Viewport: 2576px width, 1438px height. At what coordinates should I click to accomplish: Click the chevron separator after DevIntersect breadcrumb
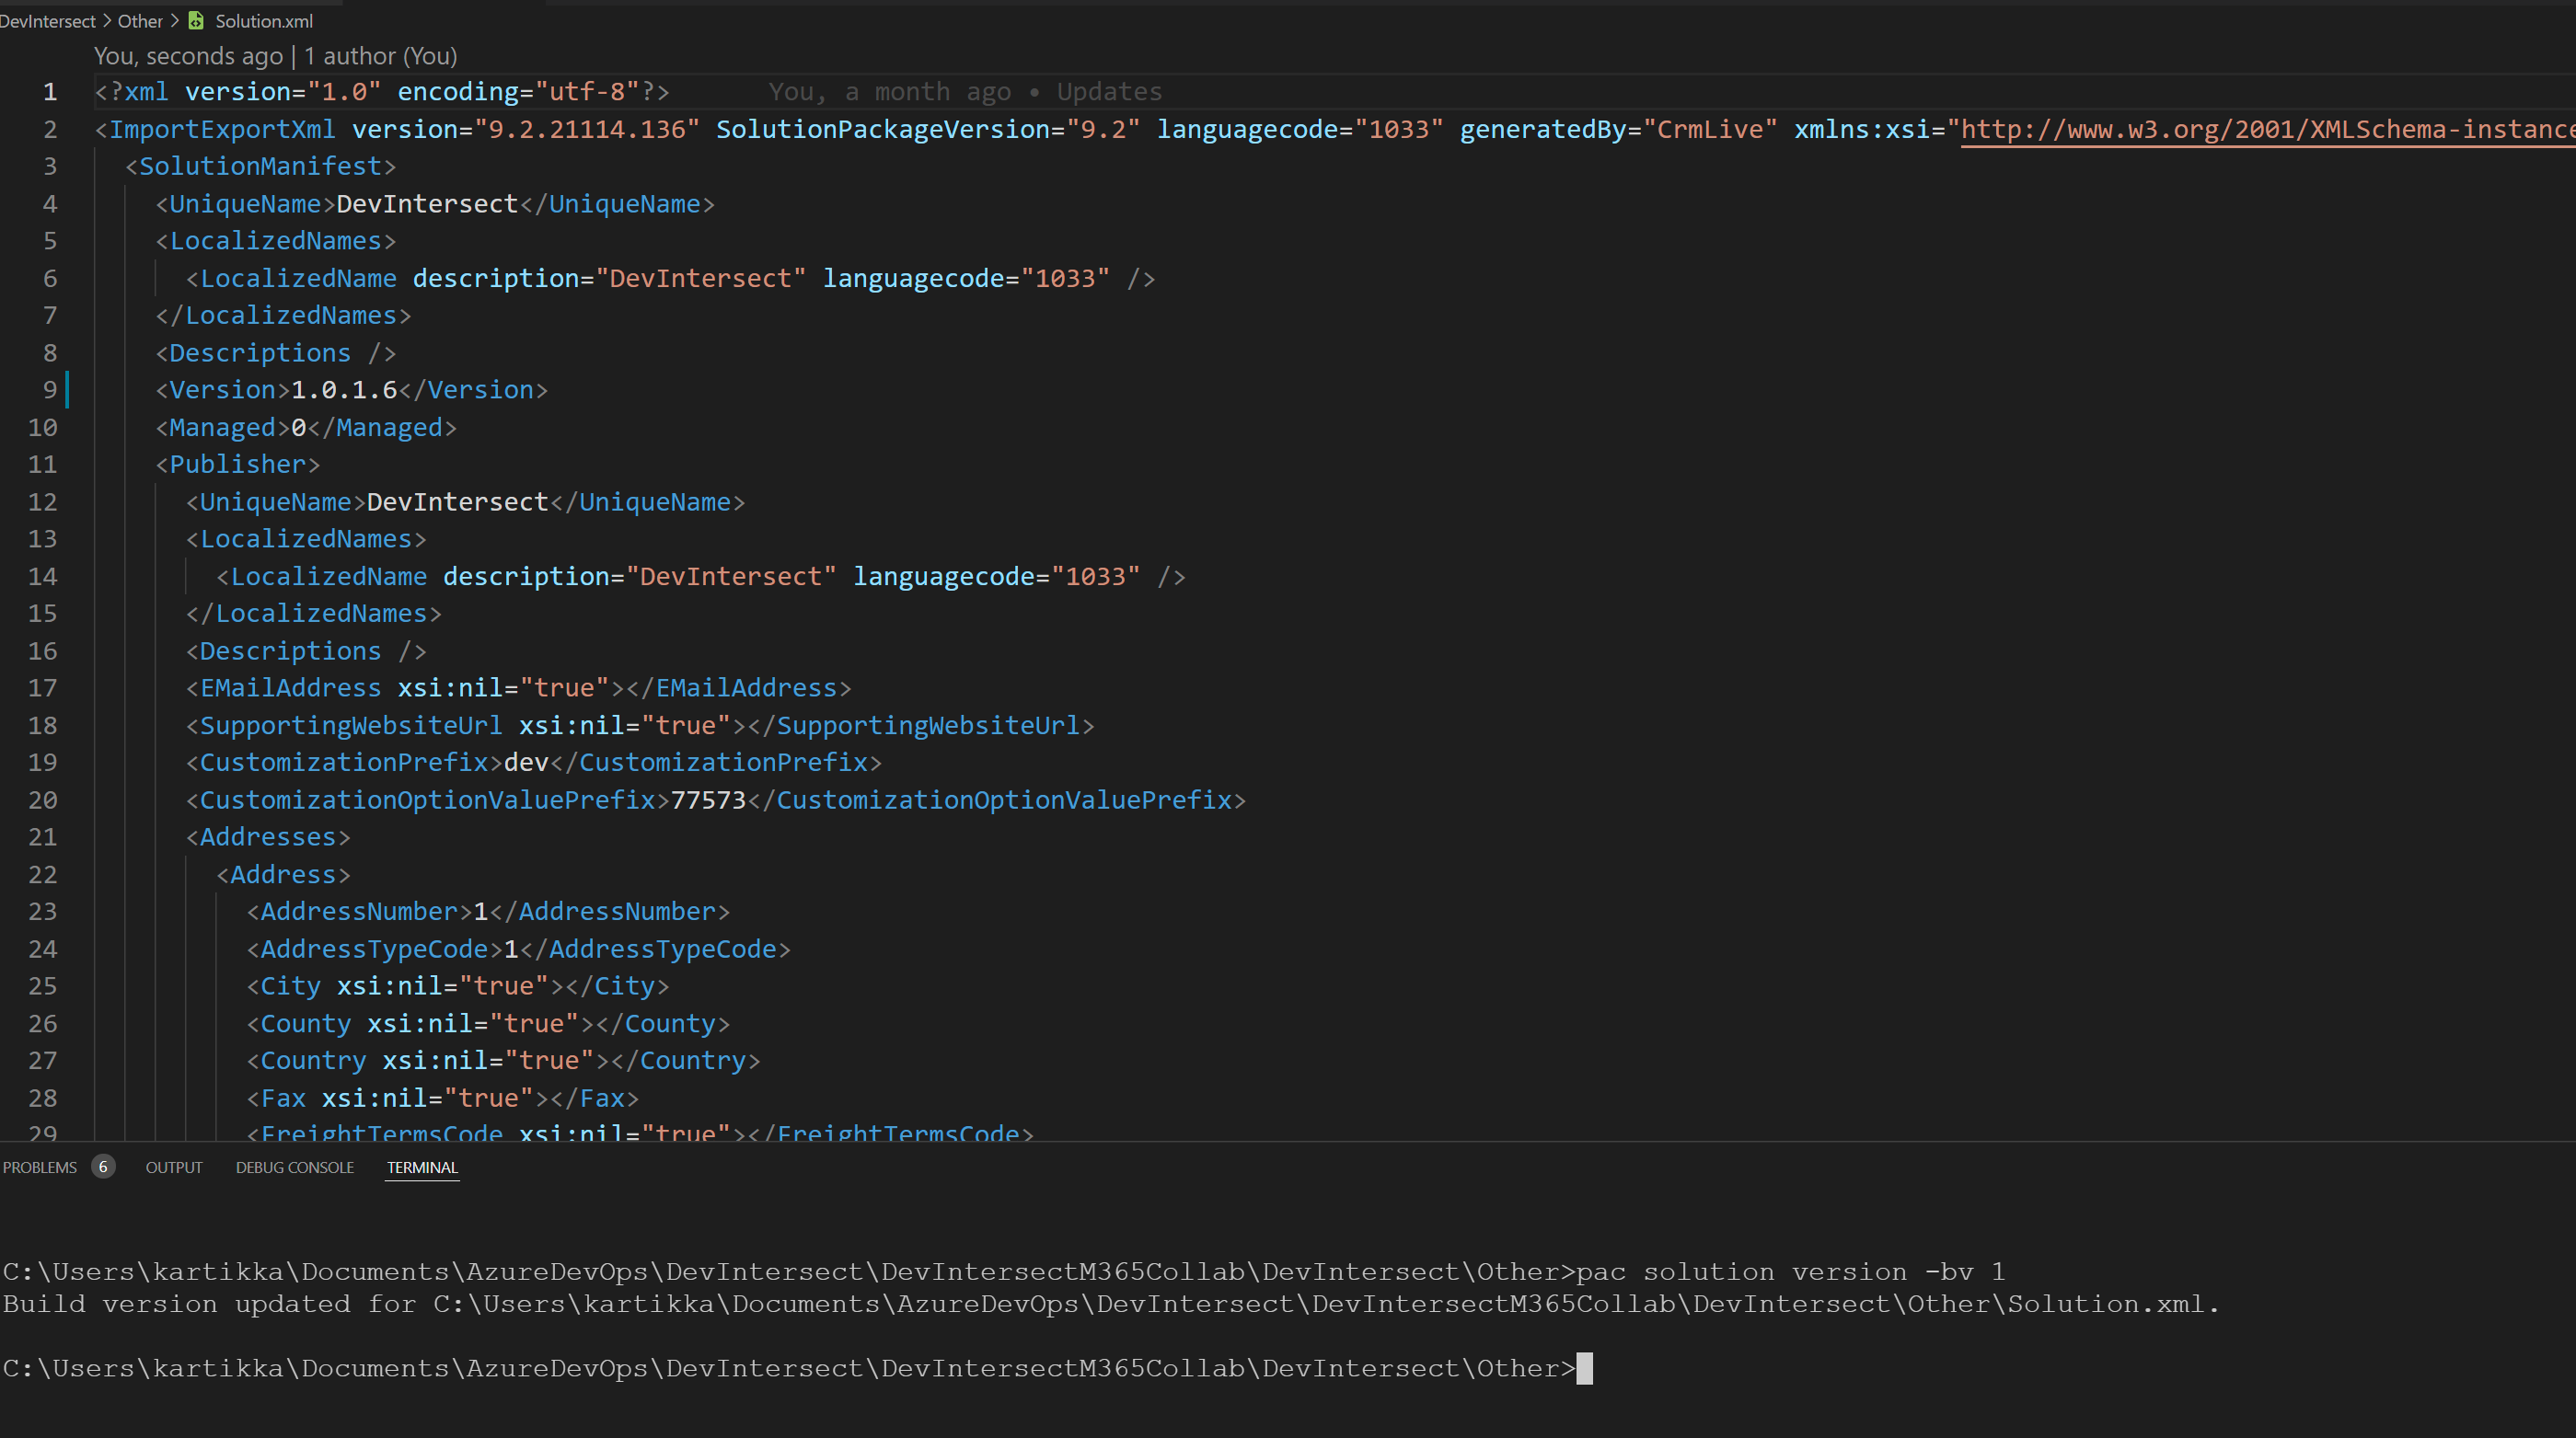pyautogui.click(x=107, y=21)
